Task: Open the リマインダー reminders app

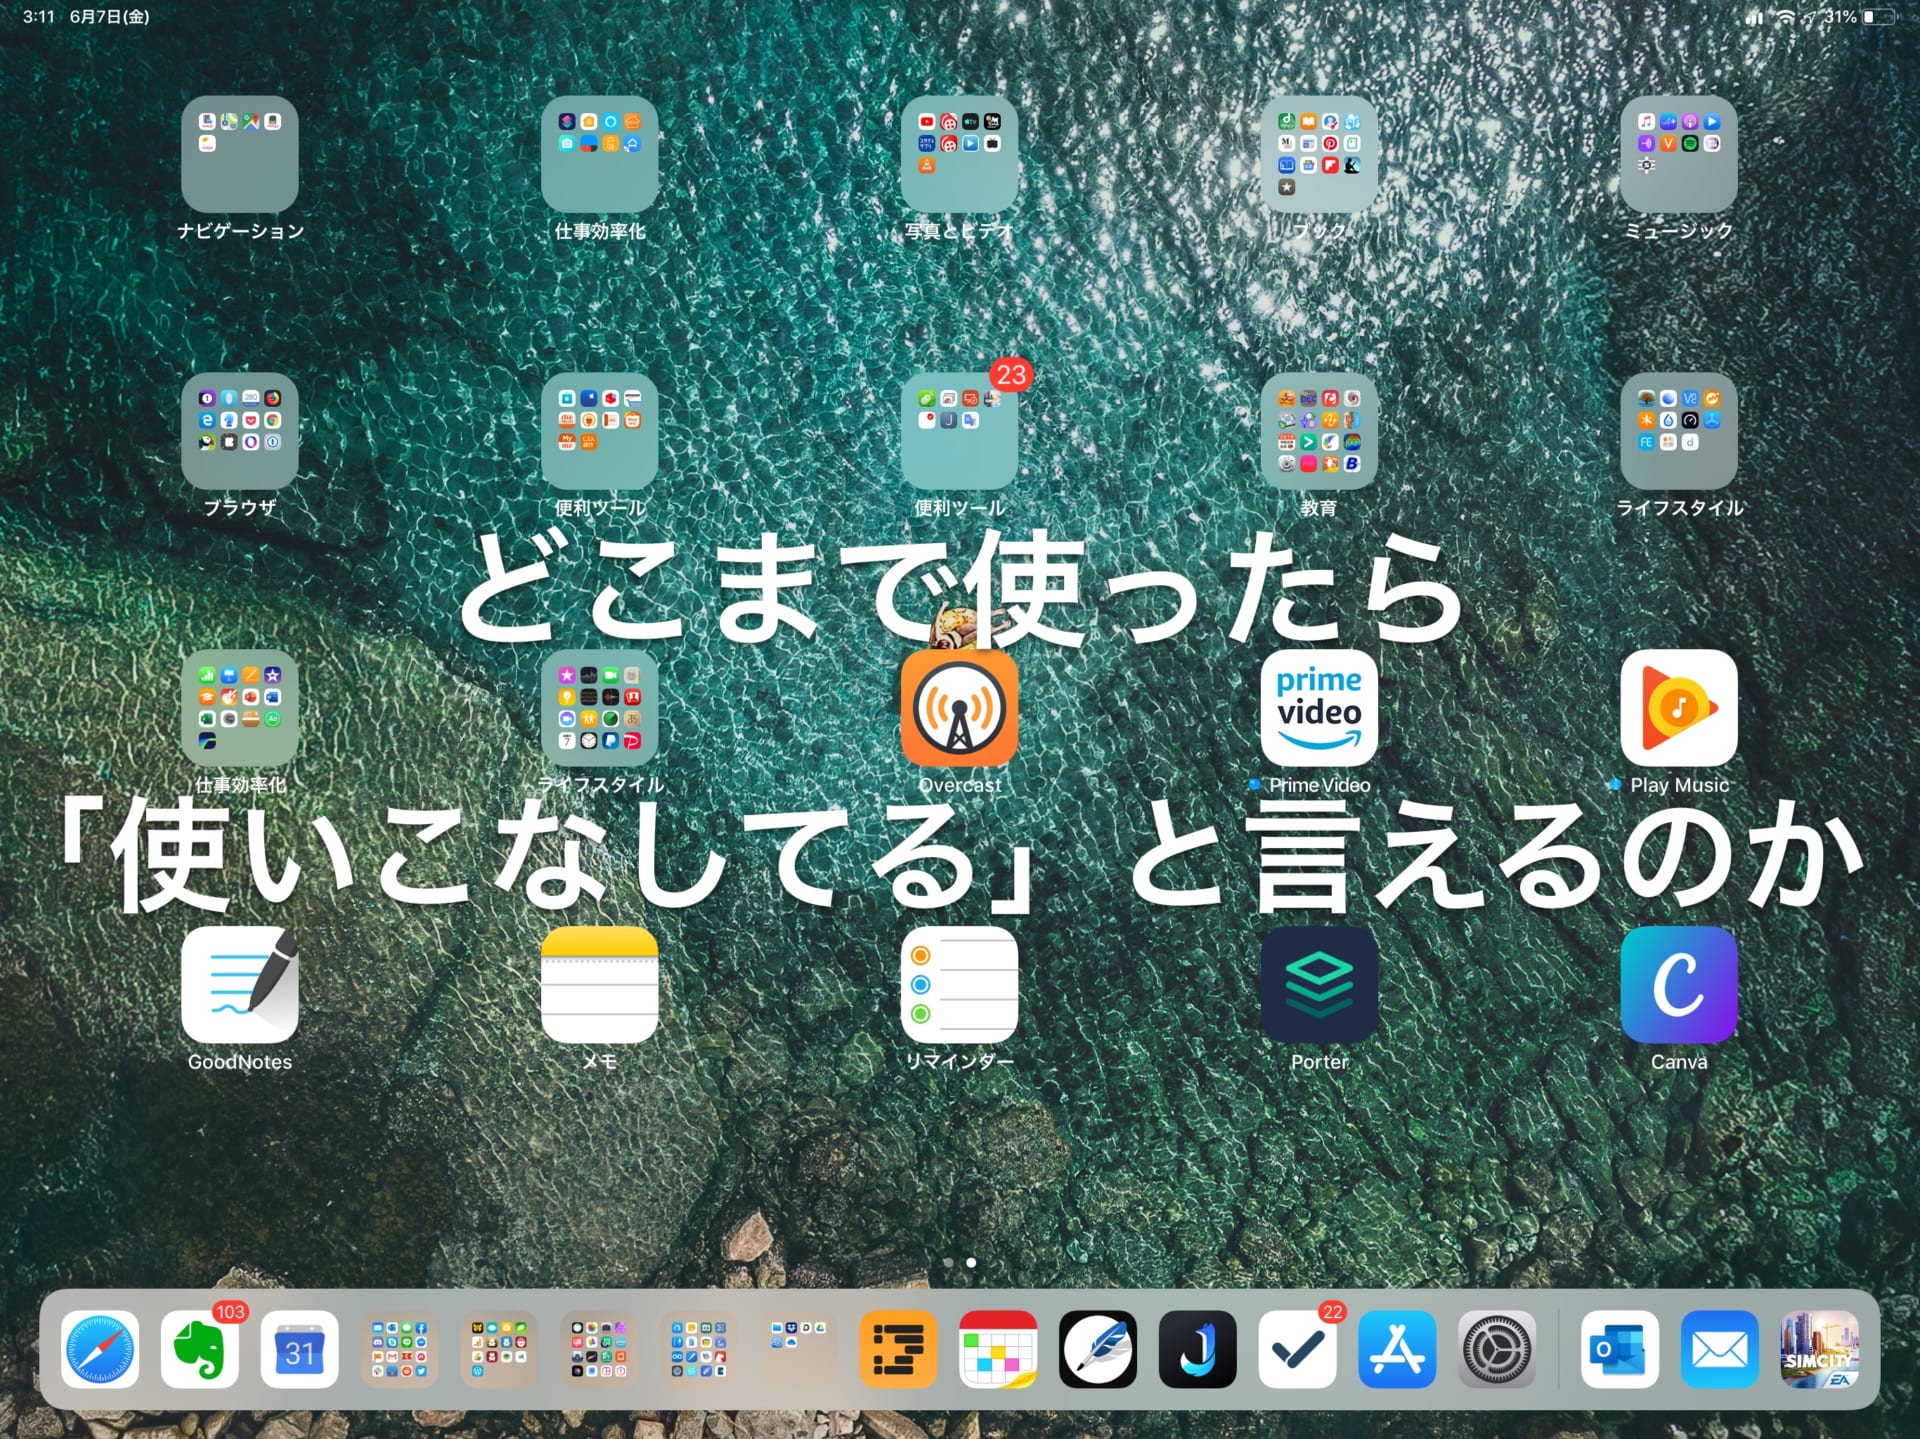Action: 959,985
